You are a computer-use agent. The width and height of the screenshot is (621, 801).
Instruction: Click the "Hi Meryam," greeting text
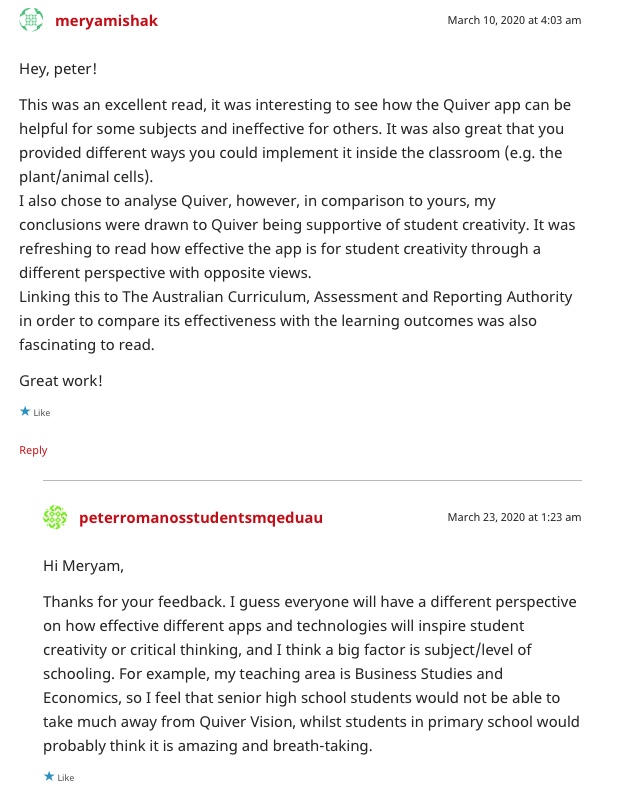pyautogui.click(x=83, y=566)
